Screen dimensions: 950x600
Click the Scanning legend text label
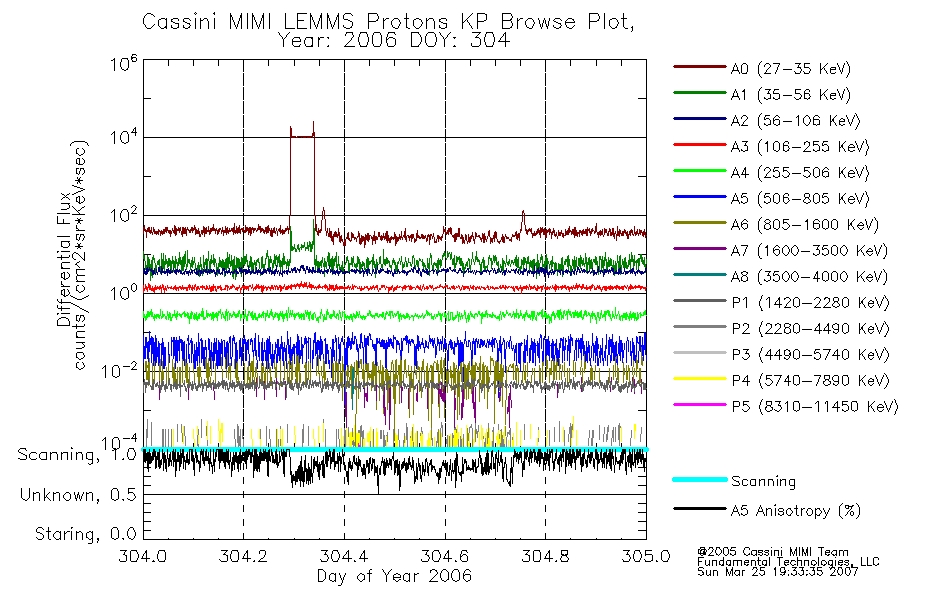tap(763, 481)
